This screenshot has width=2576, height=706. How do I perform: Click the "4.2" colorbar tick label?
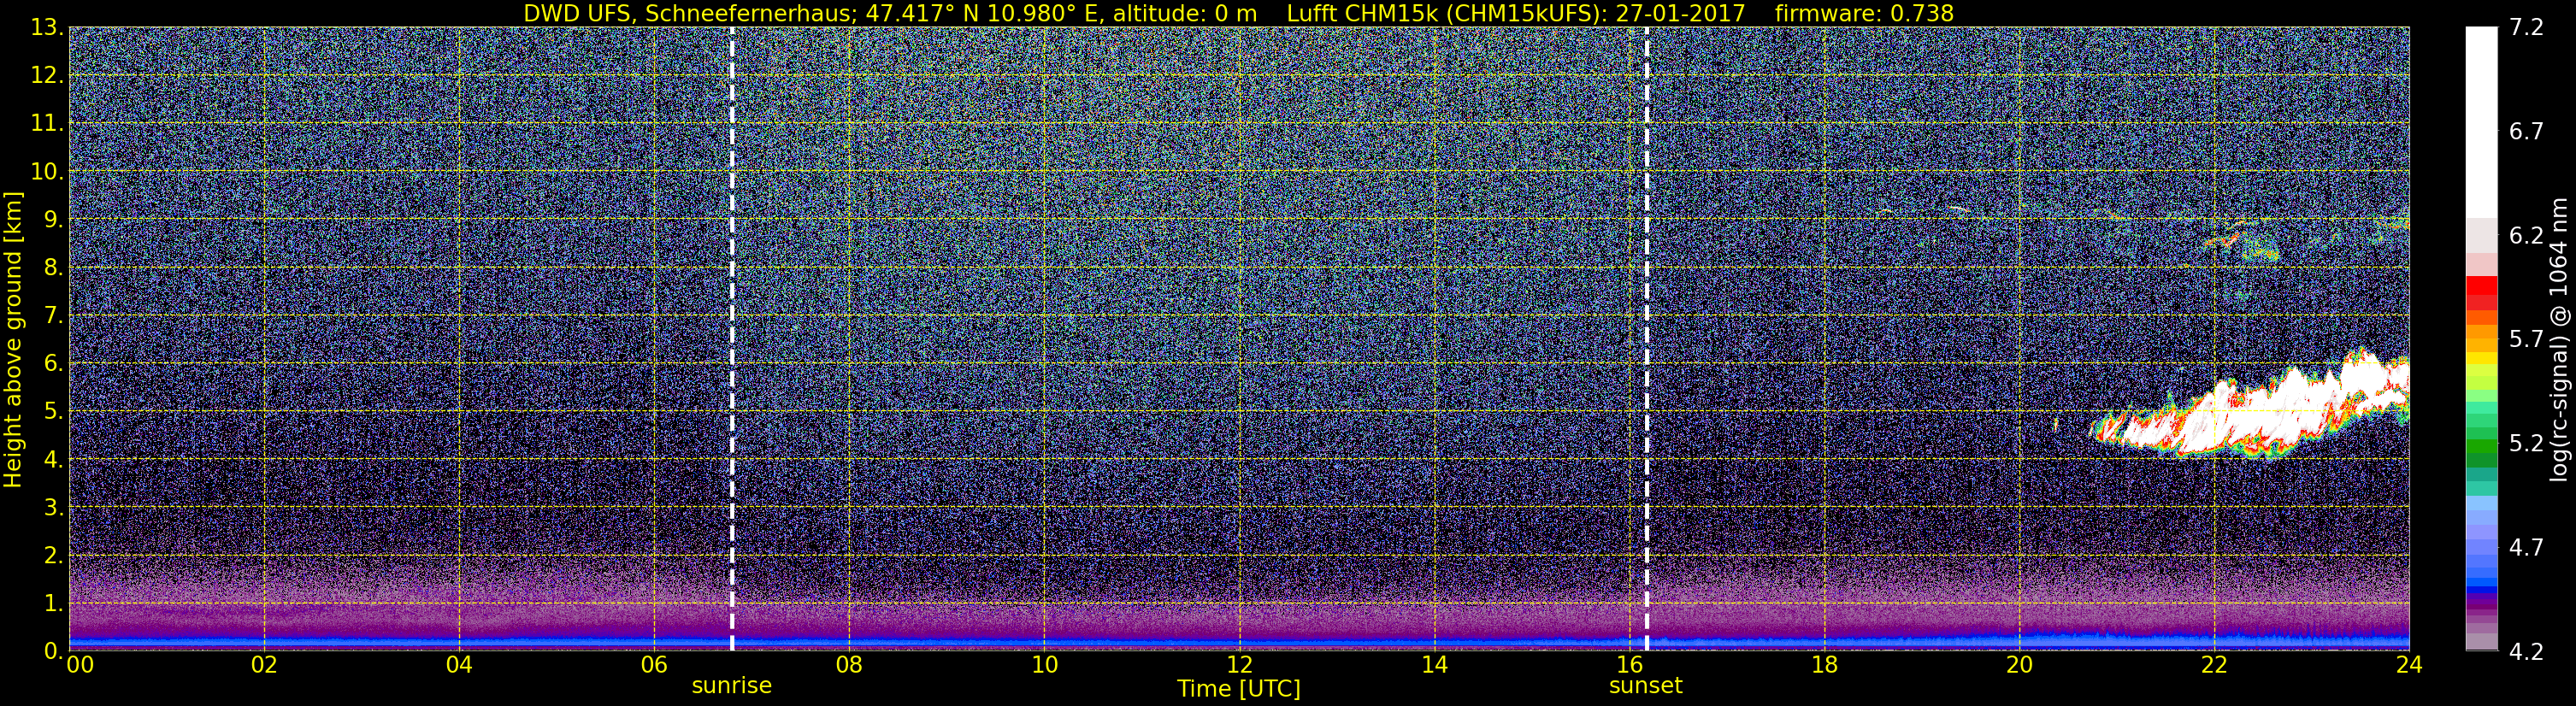coord(2526,652)
